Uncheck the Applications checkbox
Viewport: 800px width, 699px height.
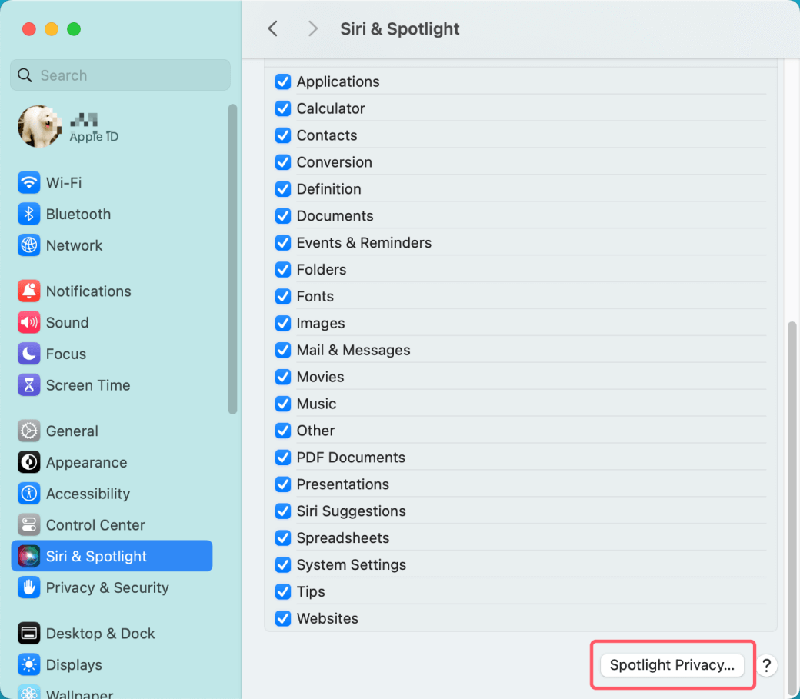pyautogui.click(x=283, y=82)
